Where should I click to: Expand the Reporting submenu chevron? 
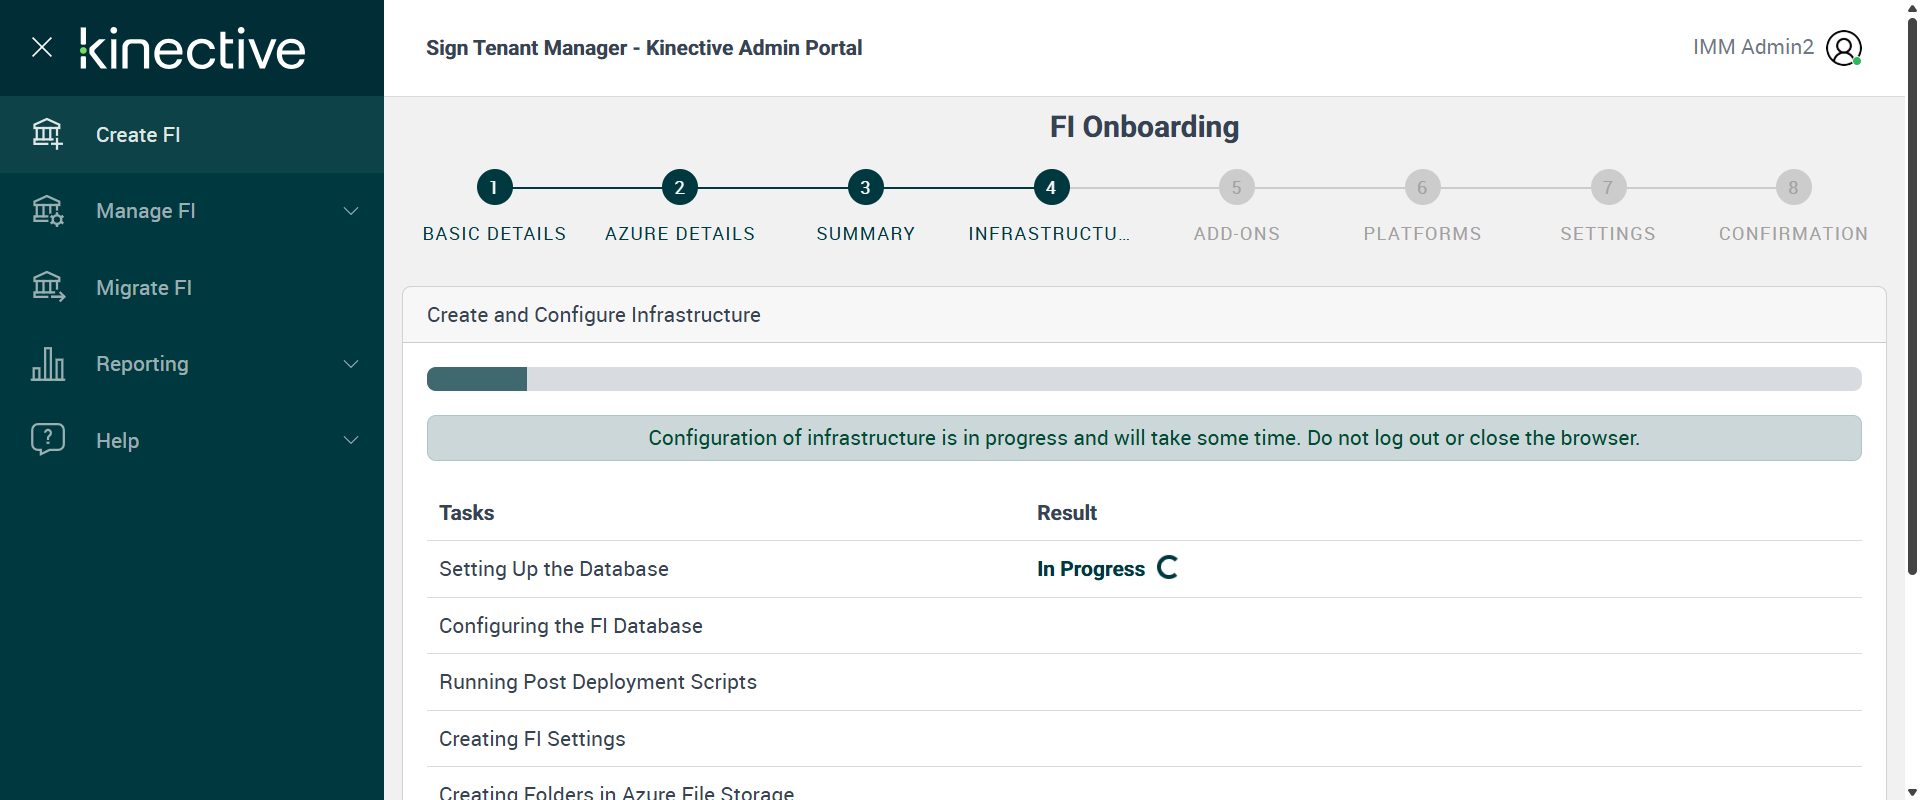pyautogui.click(x=351, y=364)
